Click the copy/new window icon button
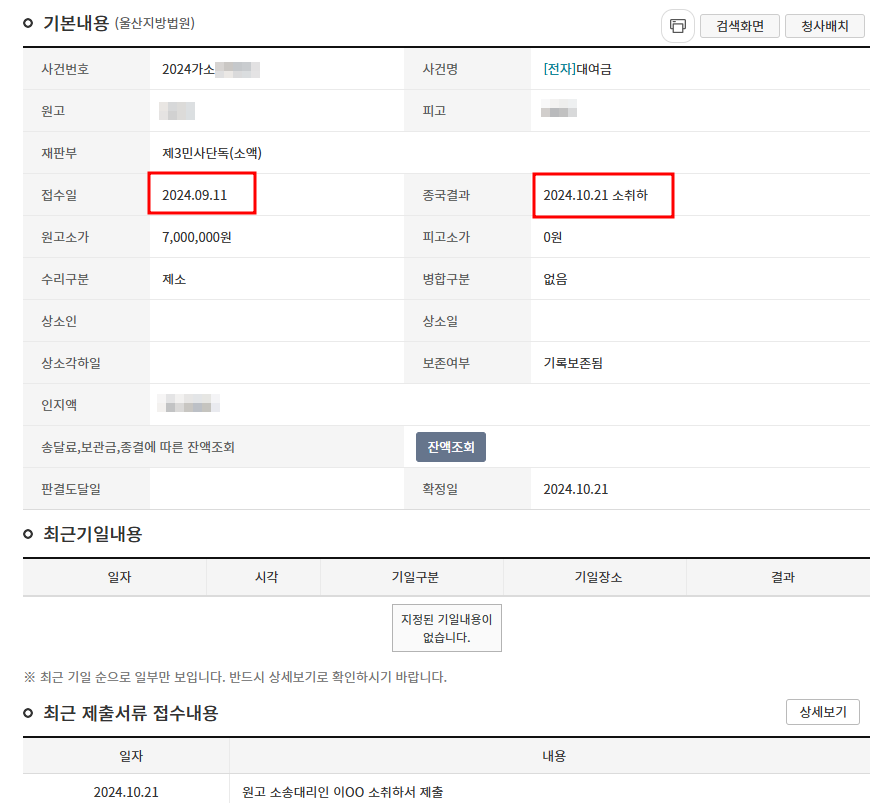883x803 pixels. 677,26
